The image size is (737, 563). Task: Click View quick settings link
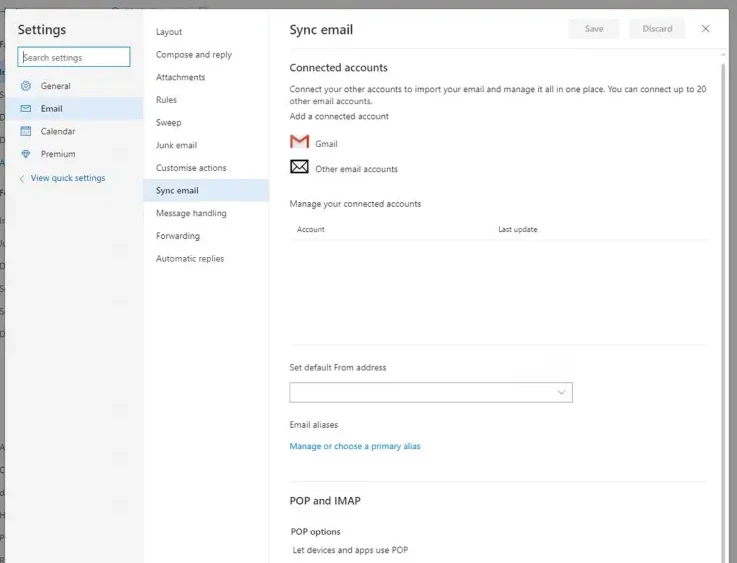pyautogui.click(x=68, y=178)
